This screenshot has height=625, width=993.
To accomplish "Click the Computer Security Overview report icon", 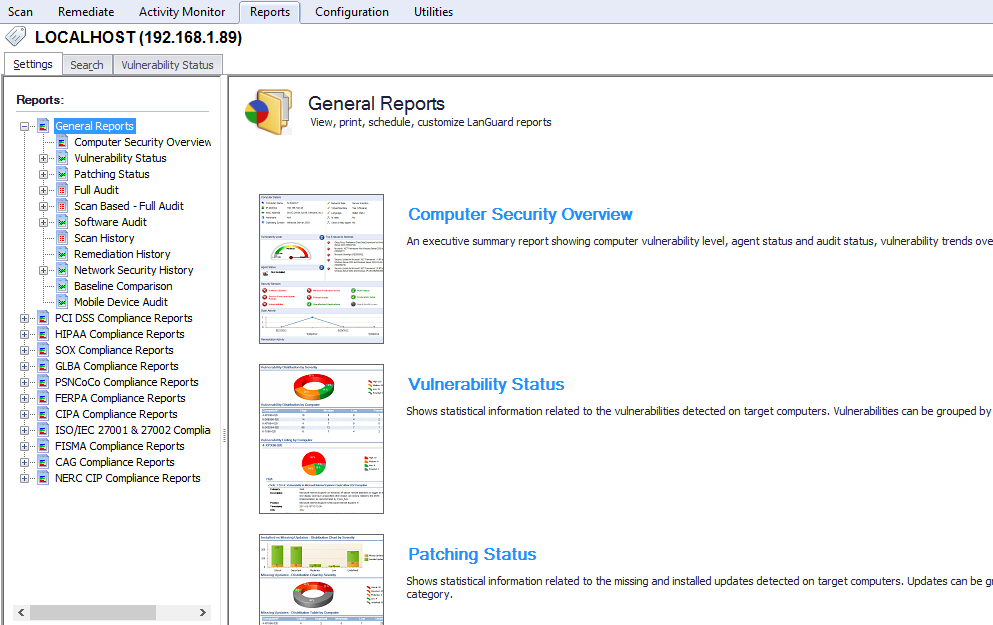I will [62, 142].
